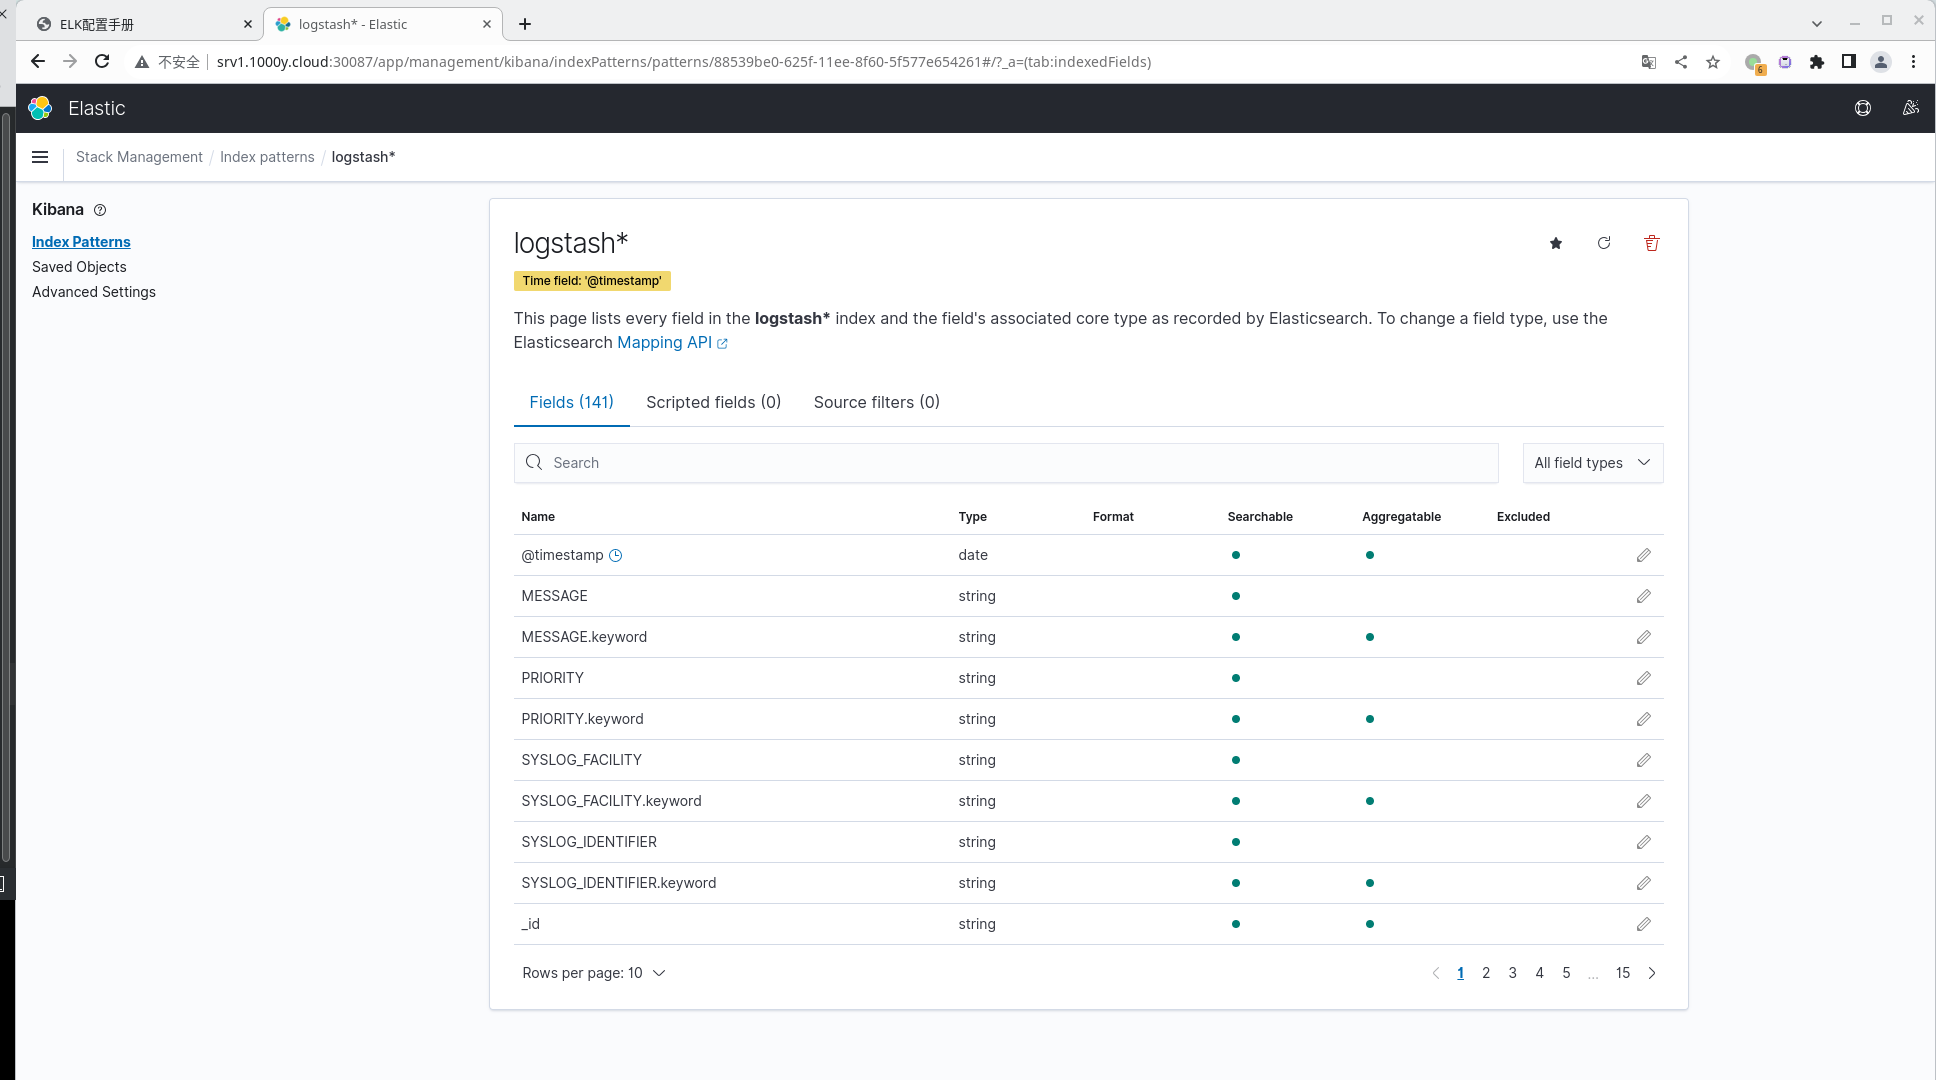Open Advanced Settings in sidebar
The image size is (1936, 1080).
(x=94, y=292)
